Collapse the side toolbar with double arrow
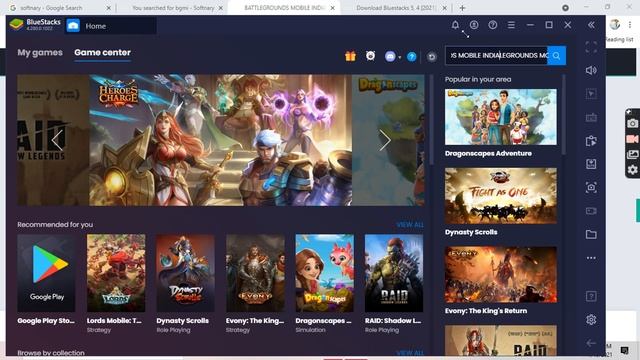The width and height of the screenshot is (640, 360). click(x=591, y=25)
